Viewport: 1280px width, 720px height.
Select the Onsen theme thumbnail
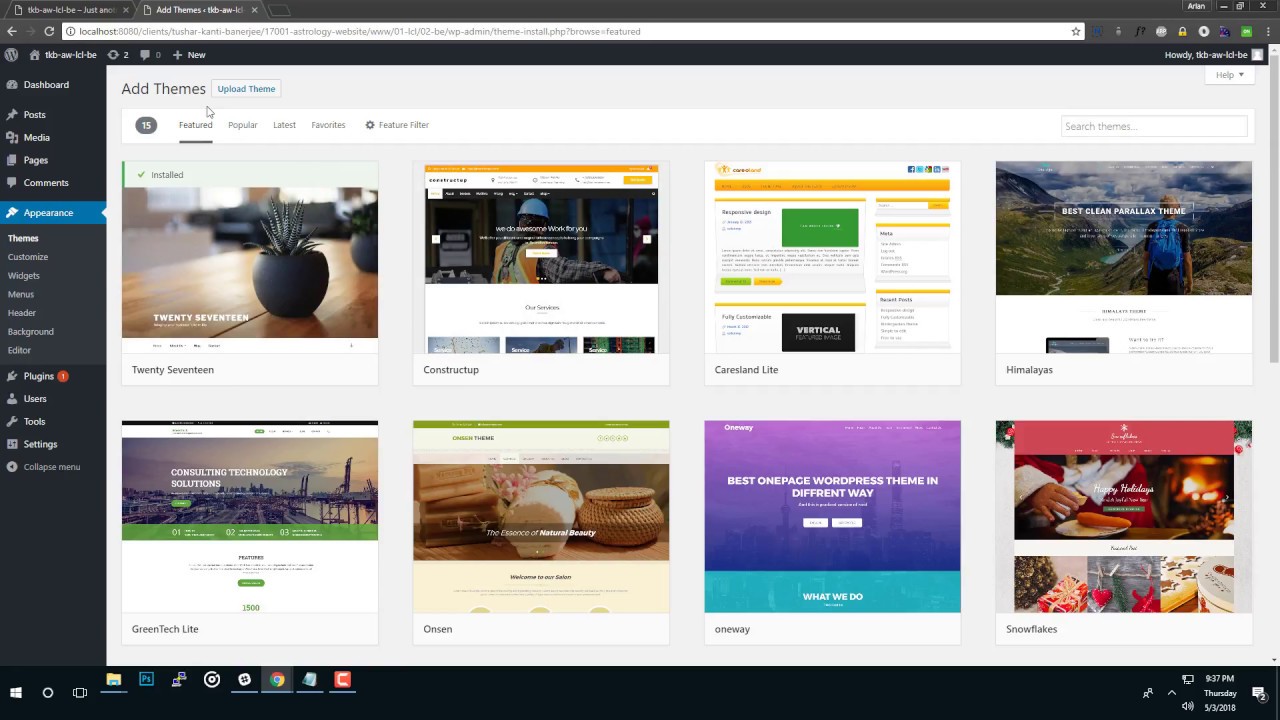click(x=541, y=516)
